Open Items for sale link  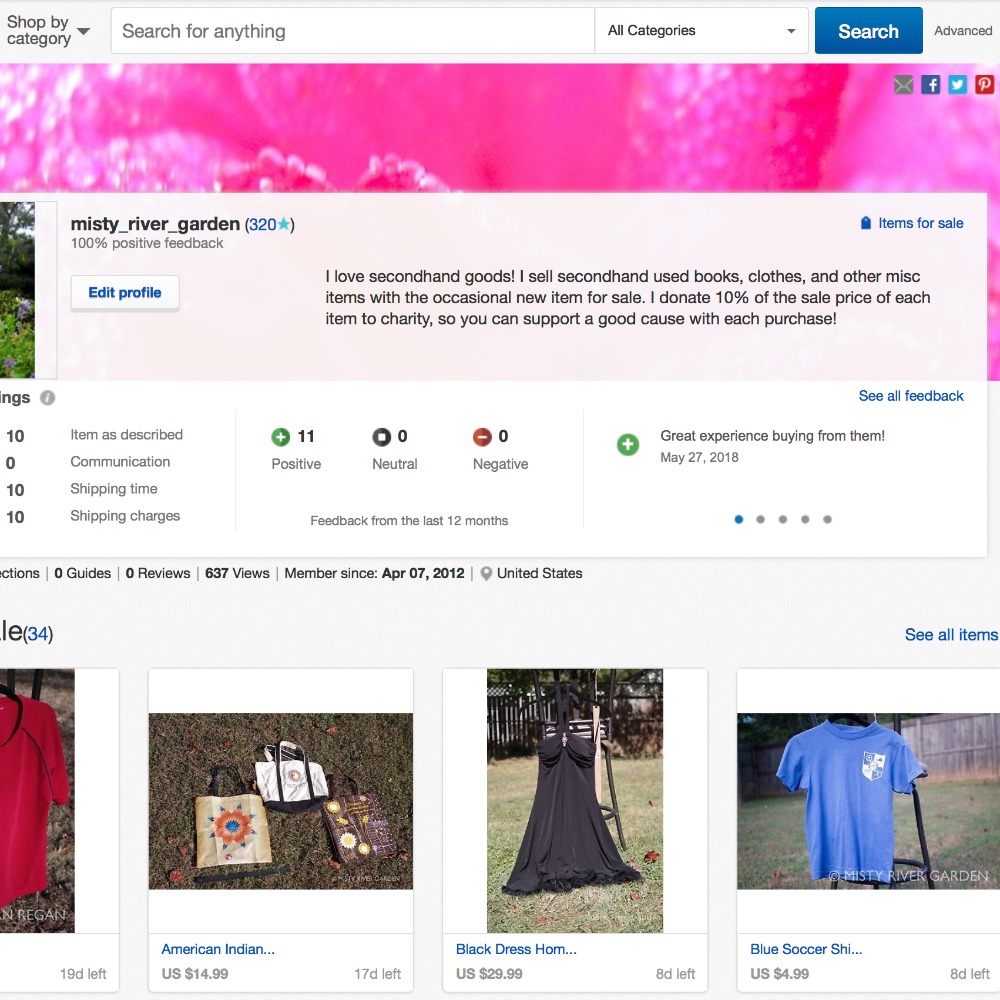[x=912, y=223]
